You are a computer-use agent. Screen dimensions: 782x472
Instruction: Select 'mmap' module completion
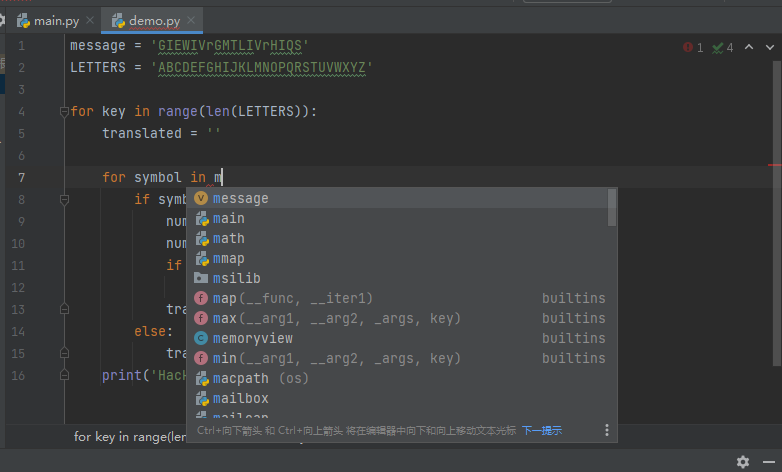pyautogui.click(x=396, y=258)
